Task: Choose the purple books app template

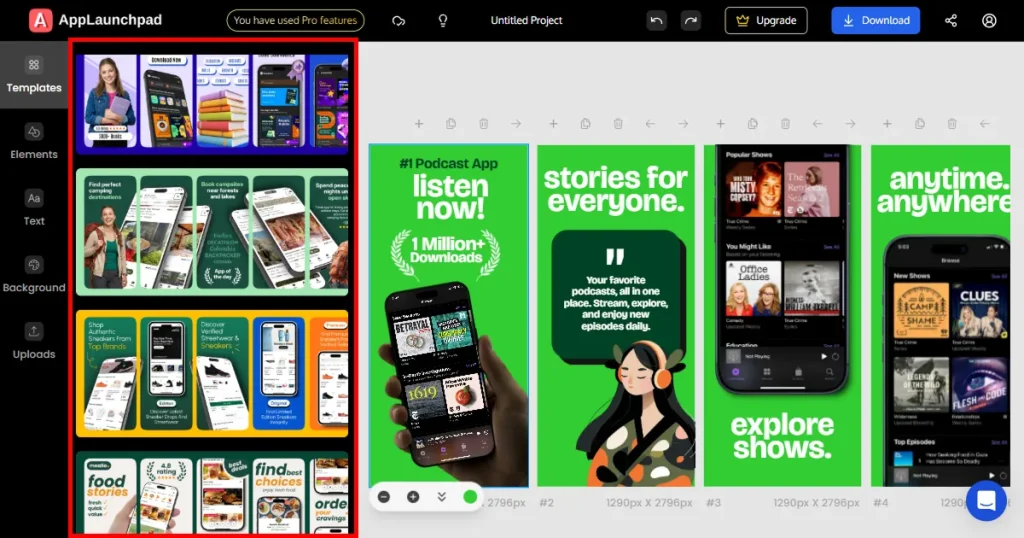Action: [212, 103]
